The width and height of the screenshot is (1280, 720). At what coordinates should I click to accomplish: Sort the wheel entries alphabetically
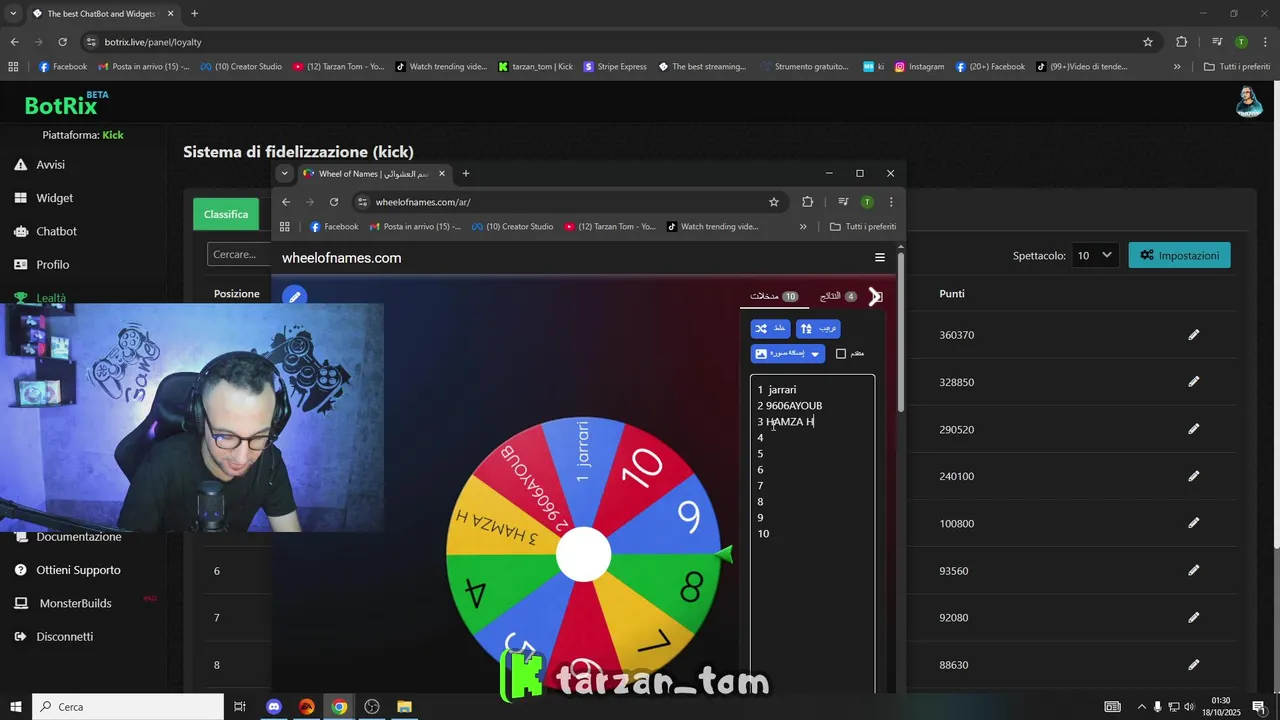(x=818, y=328)
